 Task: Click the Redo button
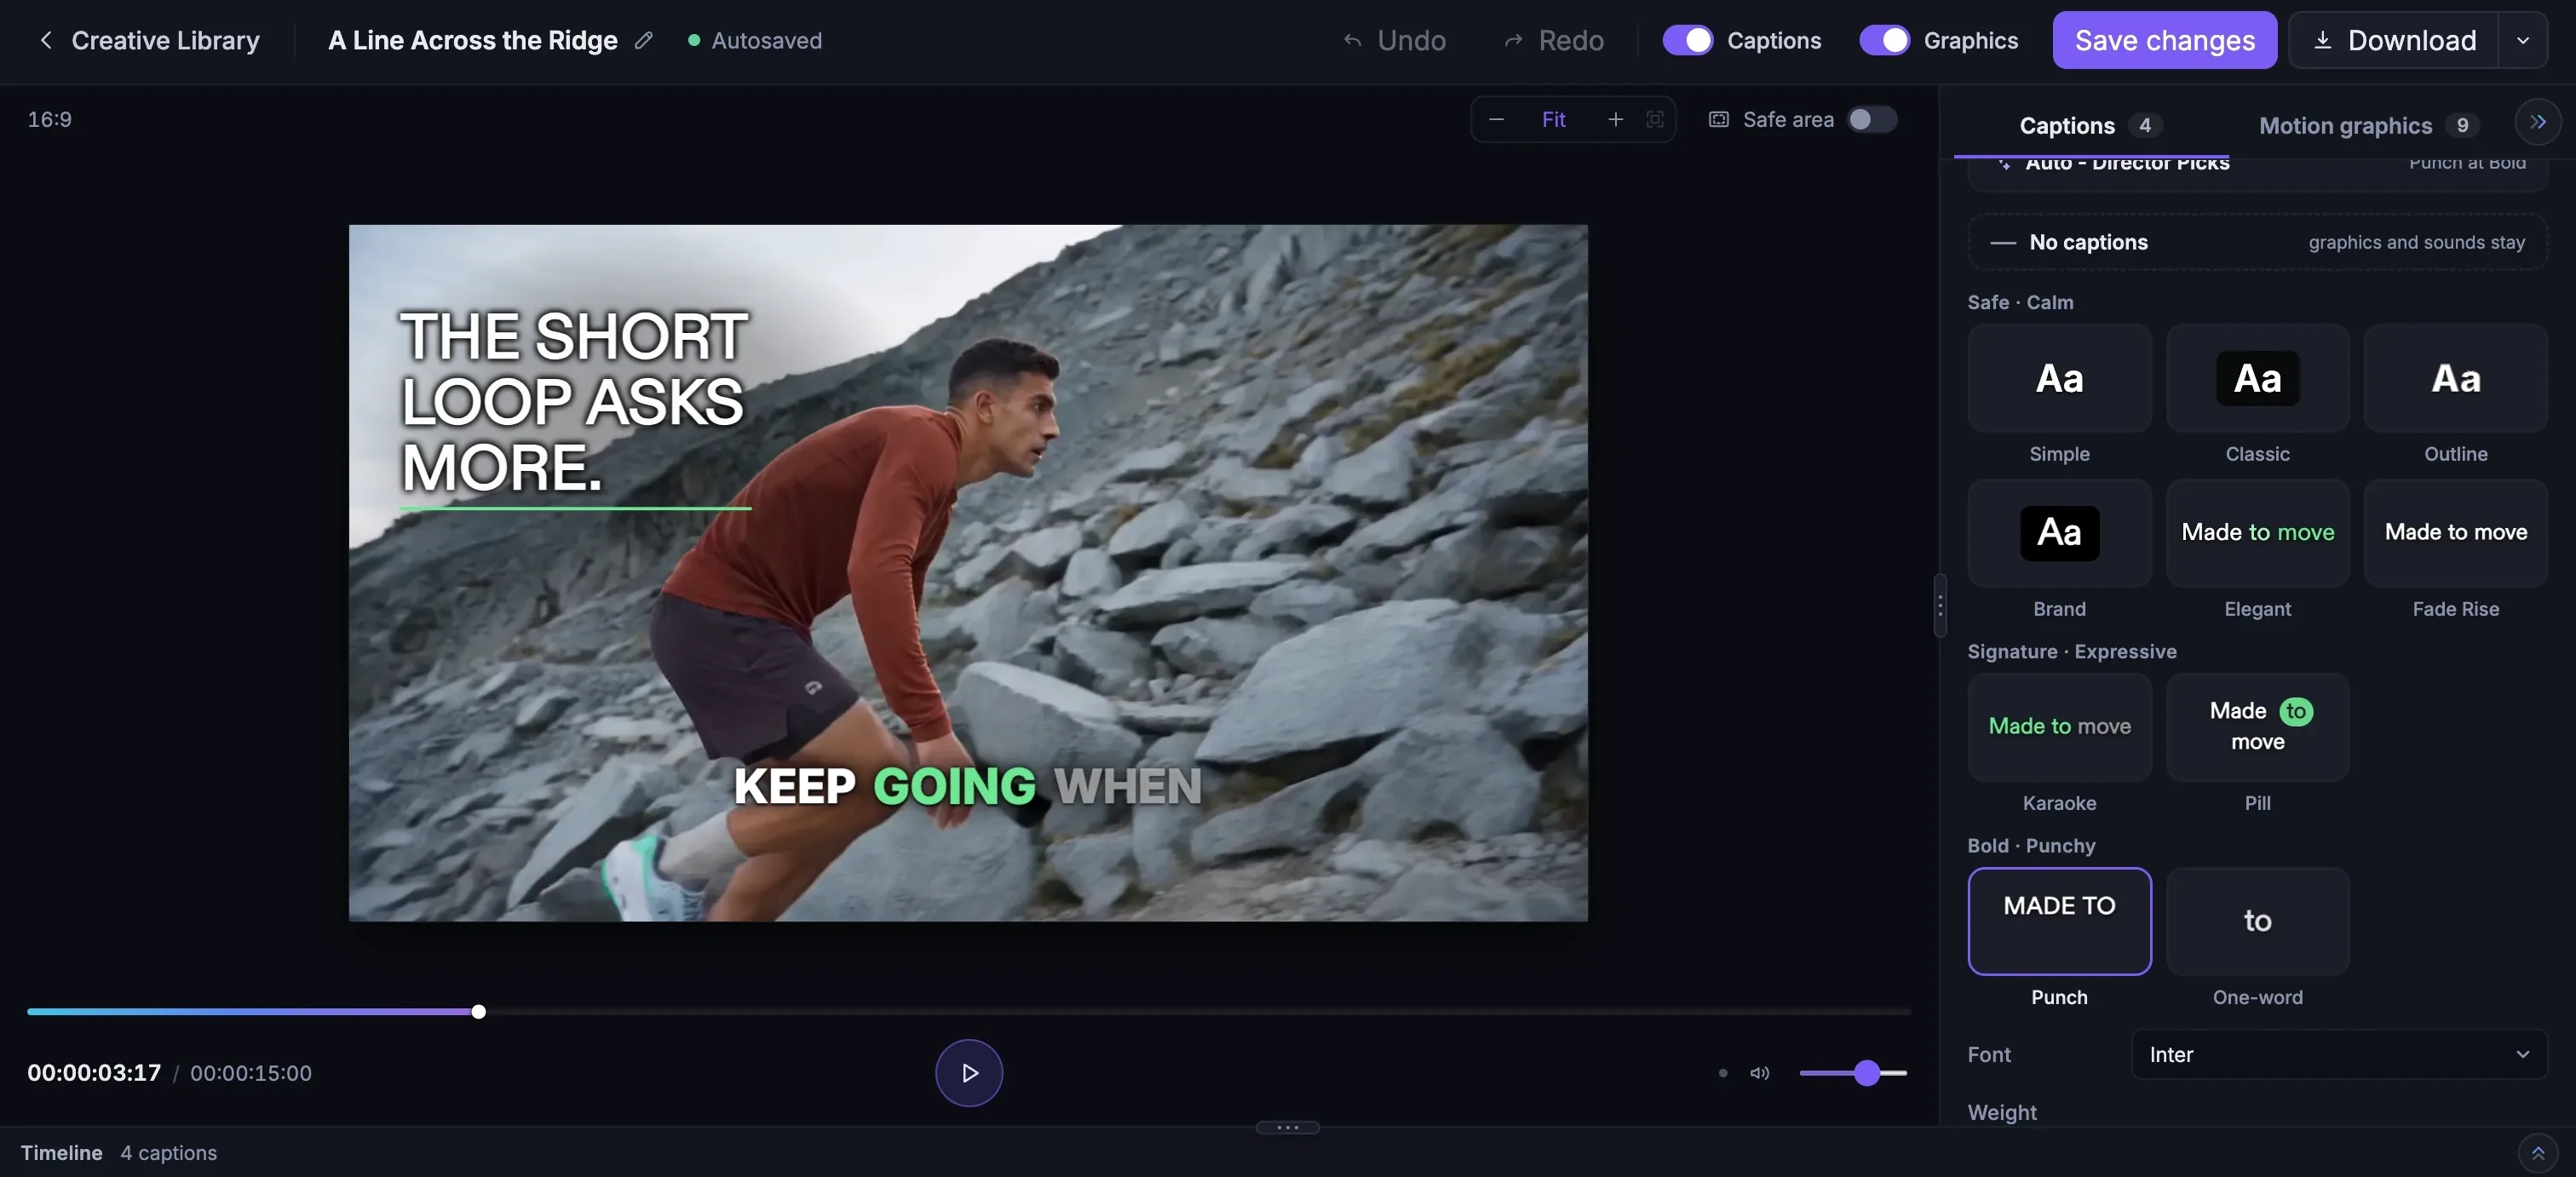[1553, 40]
